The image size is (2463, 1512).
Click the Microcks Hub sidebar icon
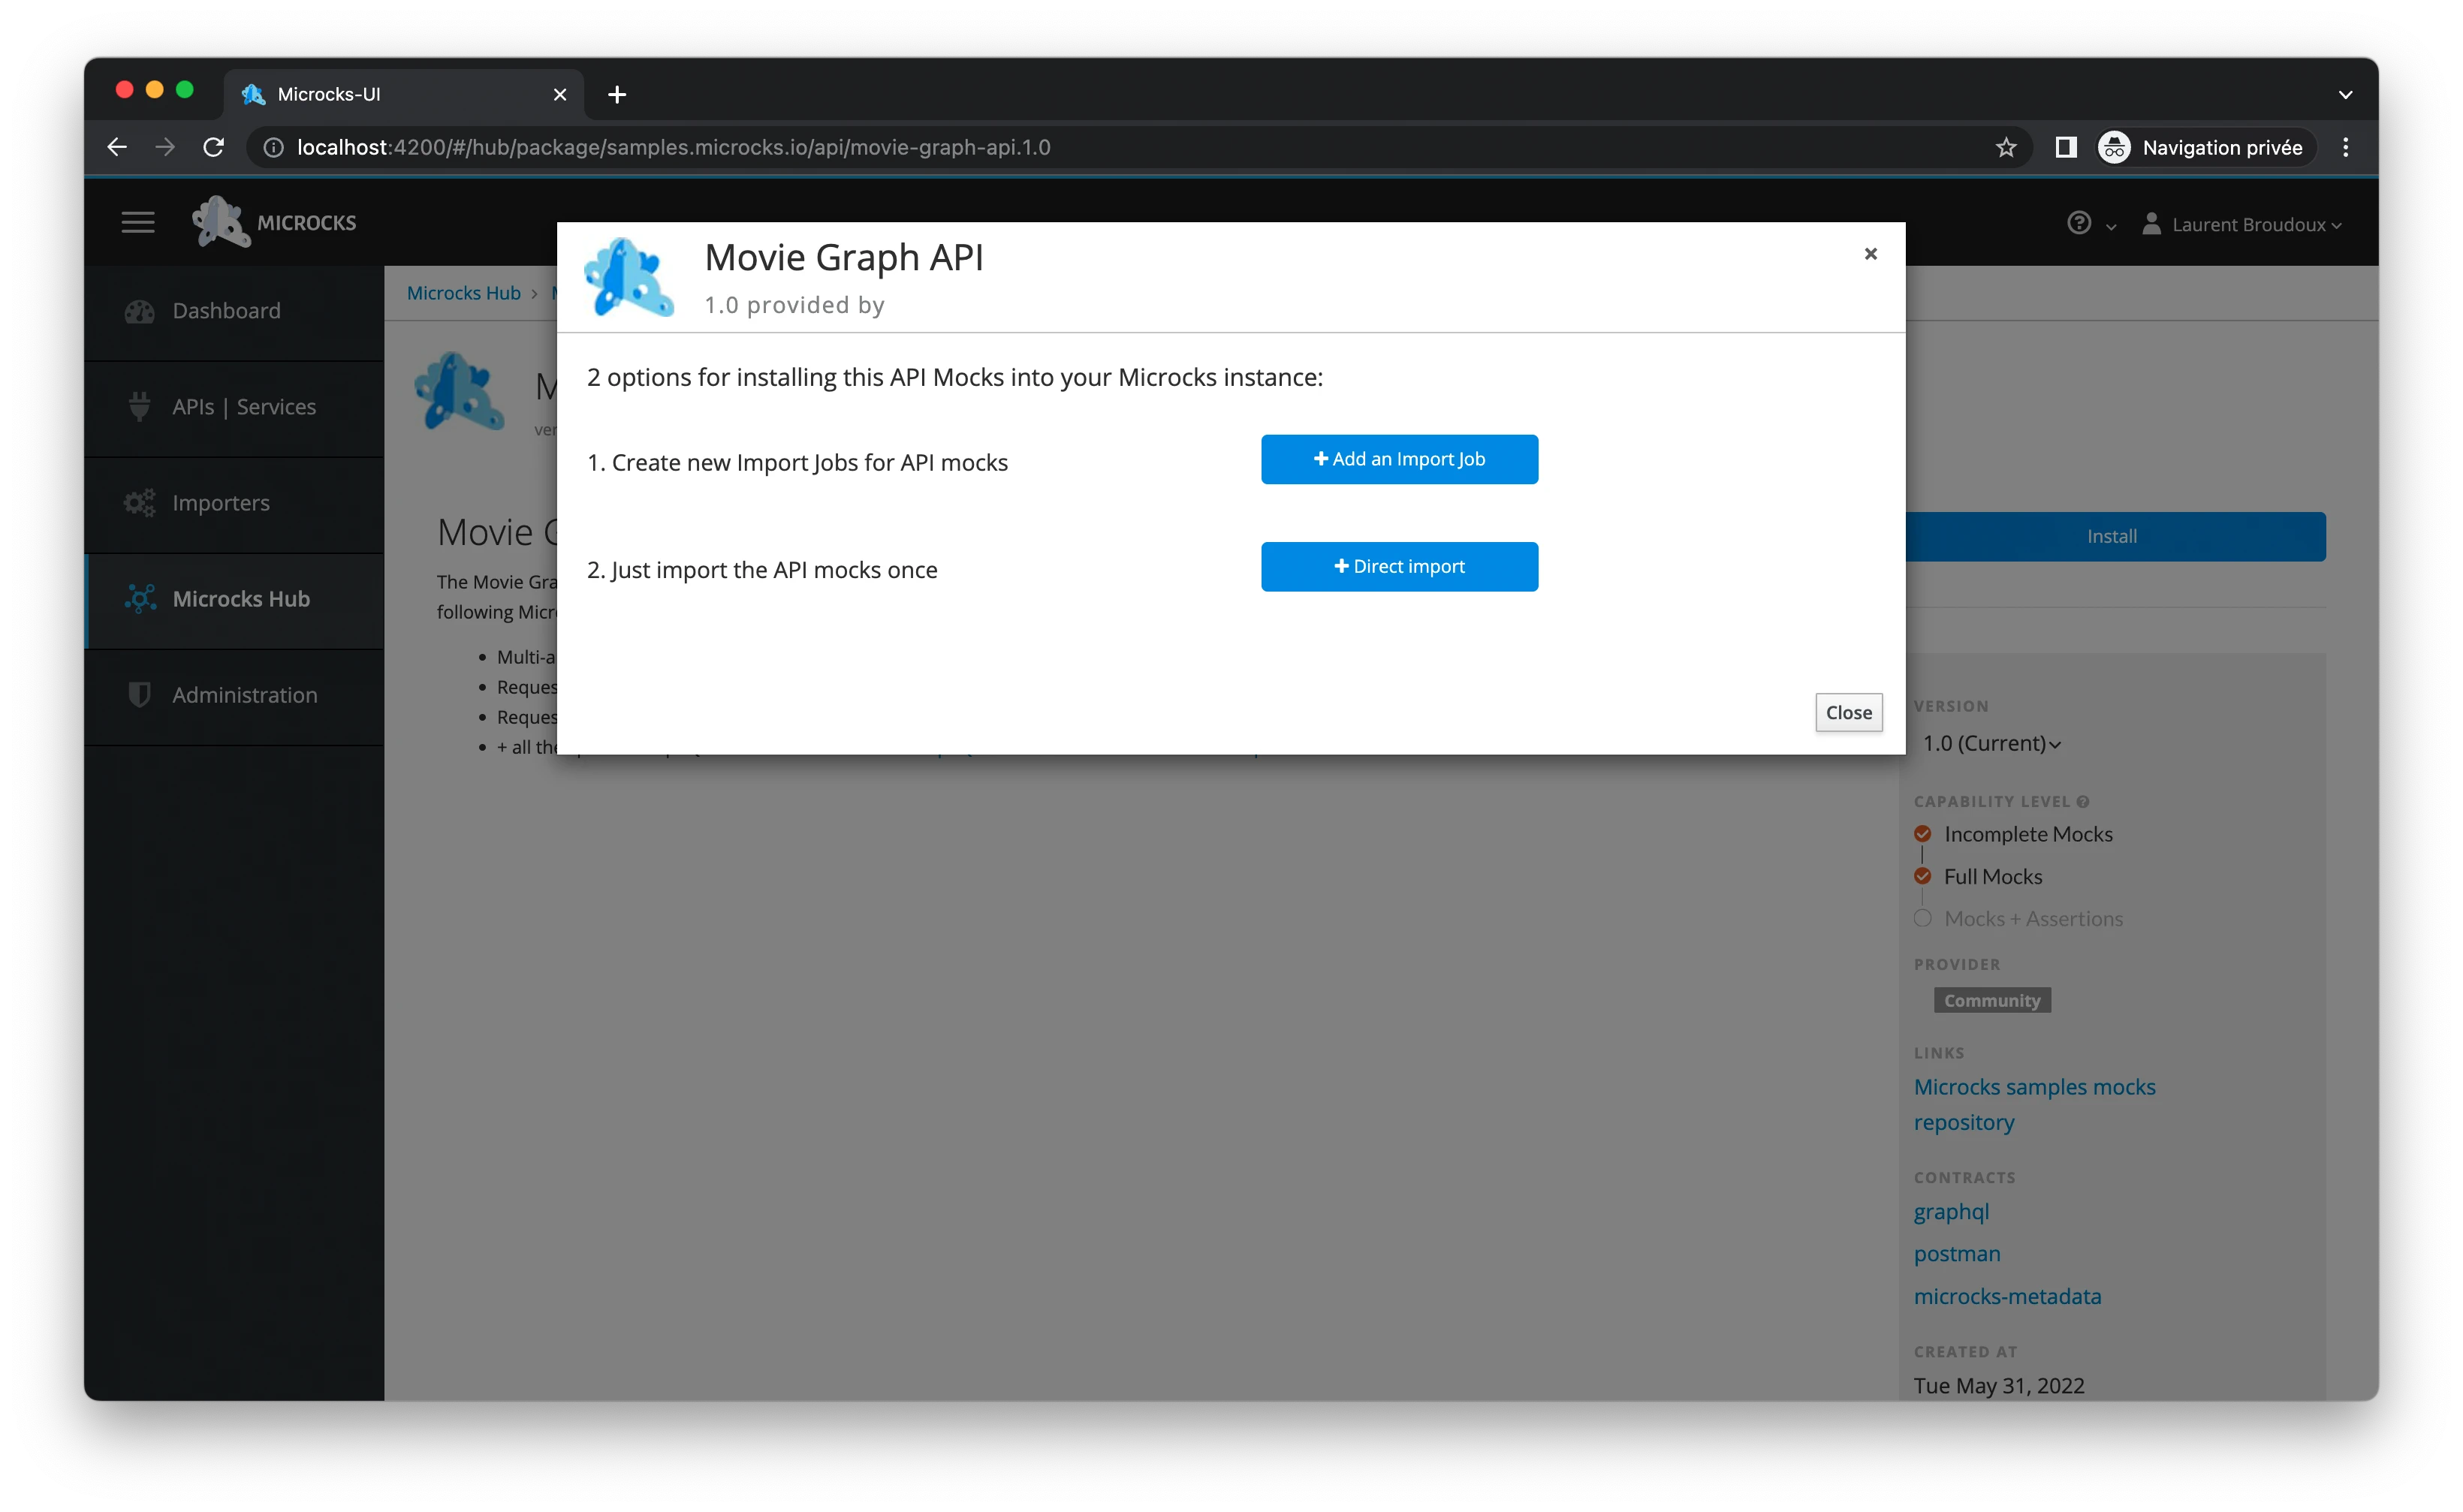click(140, 599)
